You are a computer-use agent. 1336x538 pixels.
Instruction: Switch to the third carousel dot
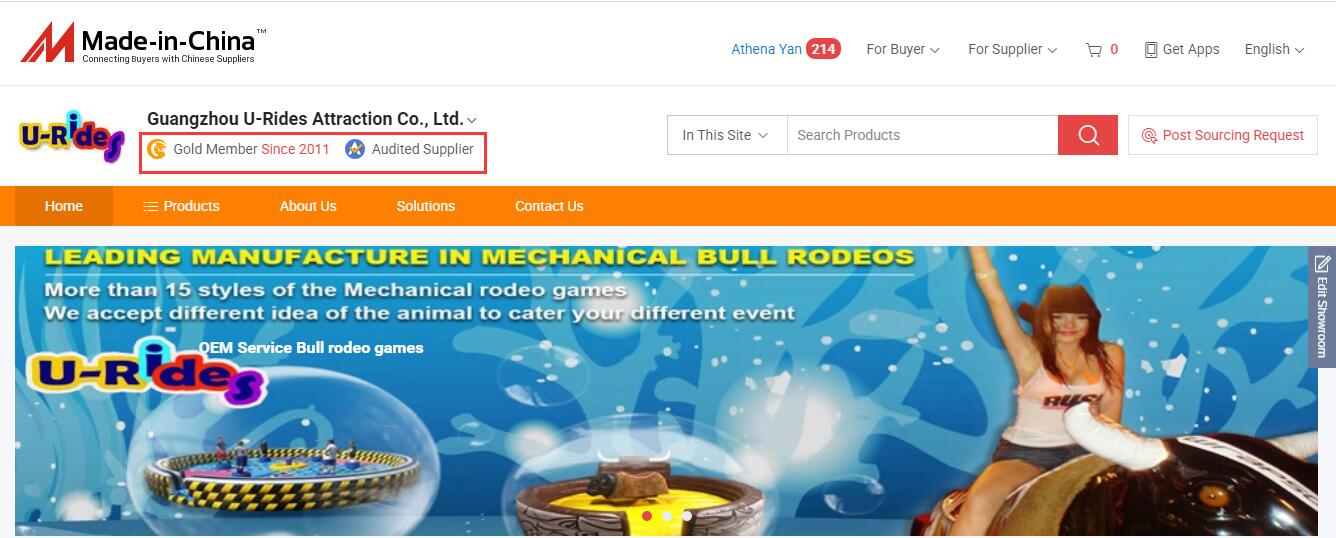click(687, 516)
